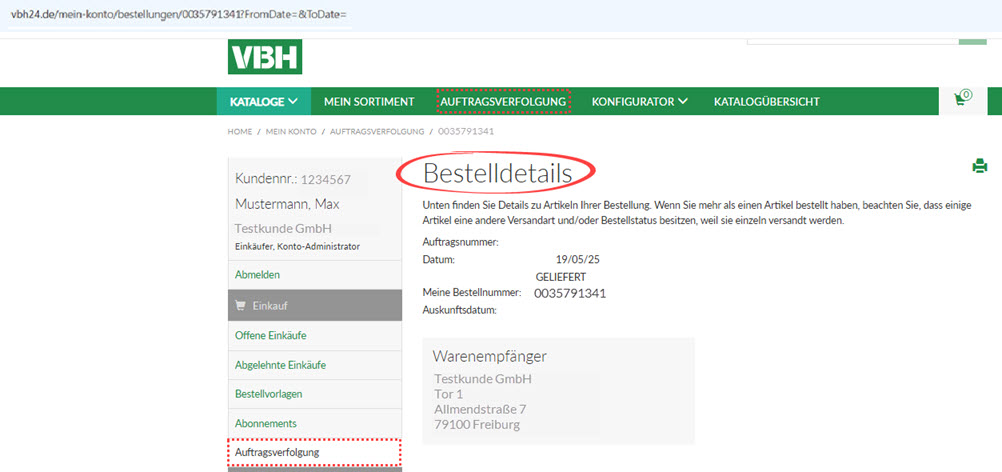Image resolution: width=1002 pixels, height=472 pixels.
Task: Click breadcrumb order number 0035791341
Action: click(466, 132)
